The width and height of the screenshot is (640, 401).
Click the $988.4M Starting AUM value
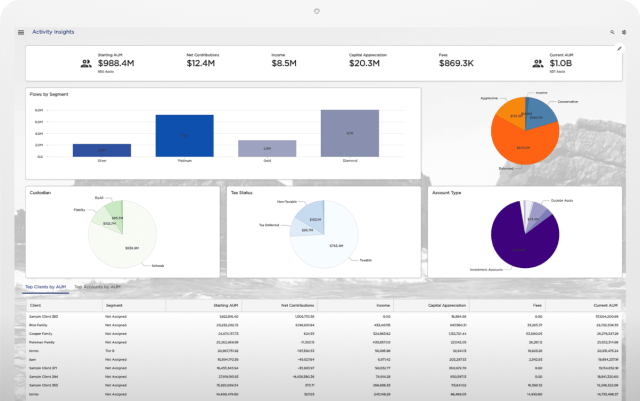(116, 63)
